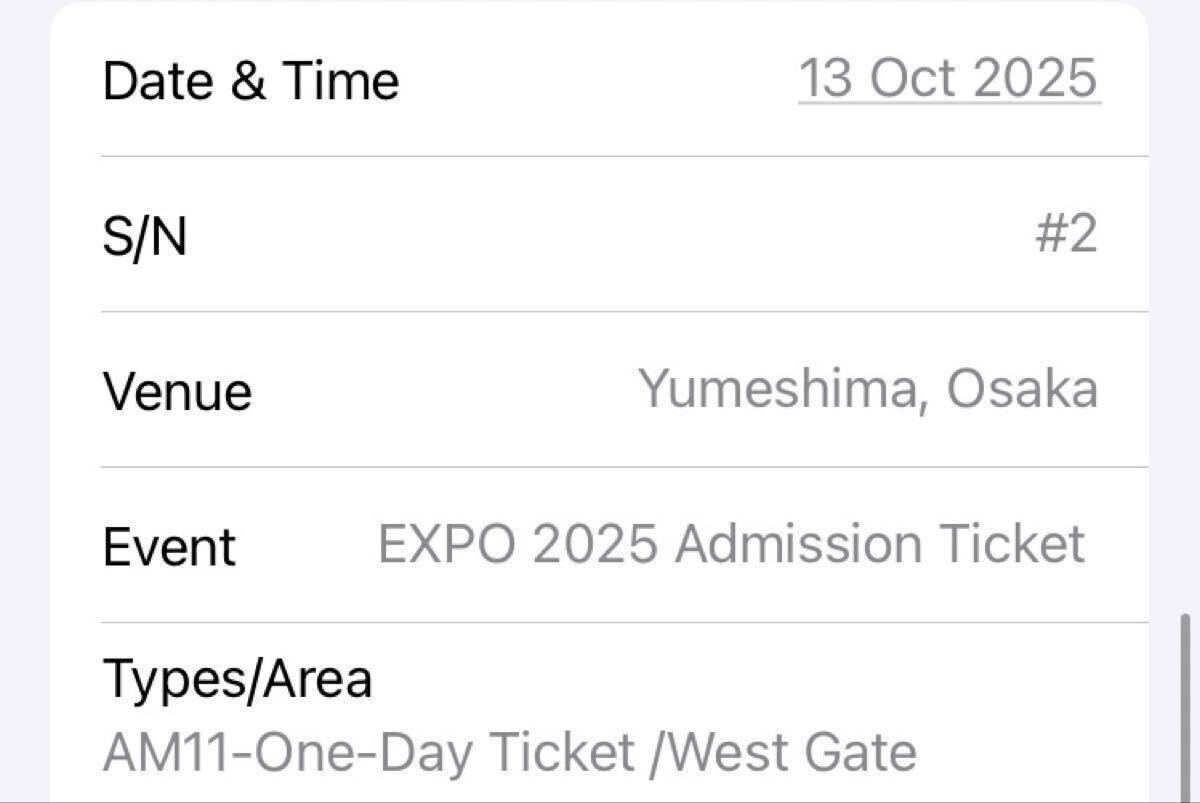Select EXPO 2025 Admission Ticket event value
Screen dimensions: 1200x803
coord(731,545)
